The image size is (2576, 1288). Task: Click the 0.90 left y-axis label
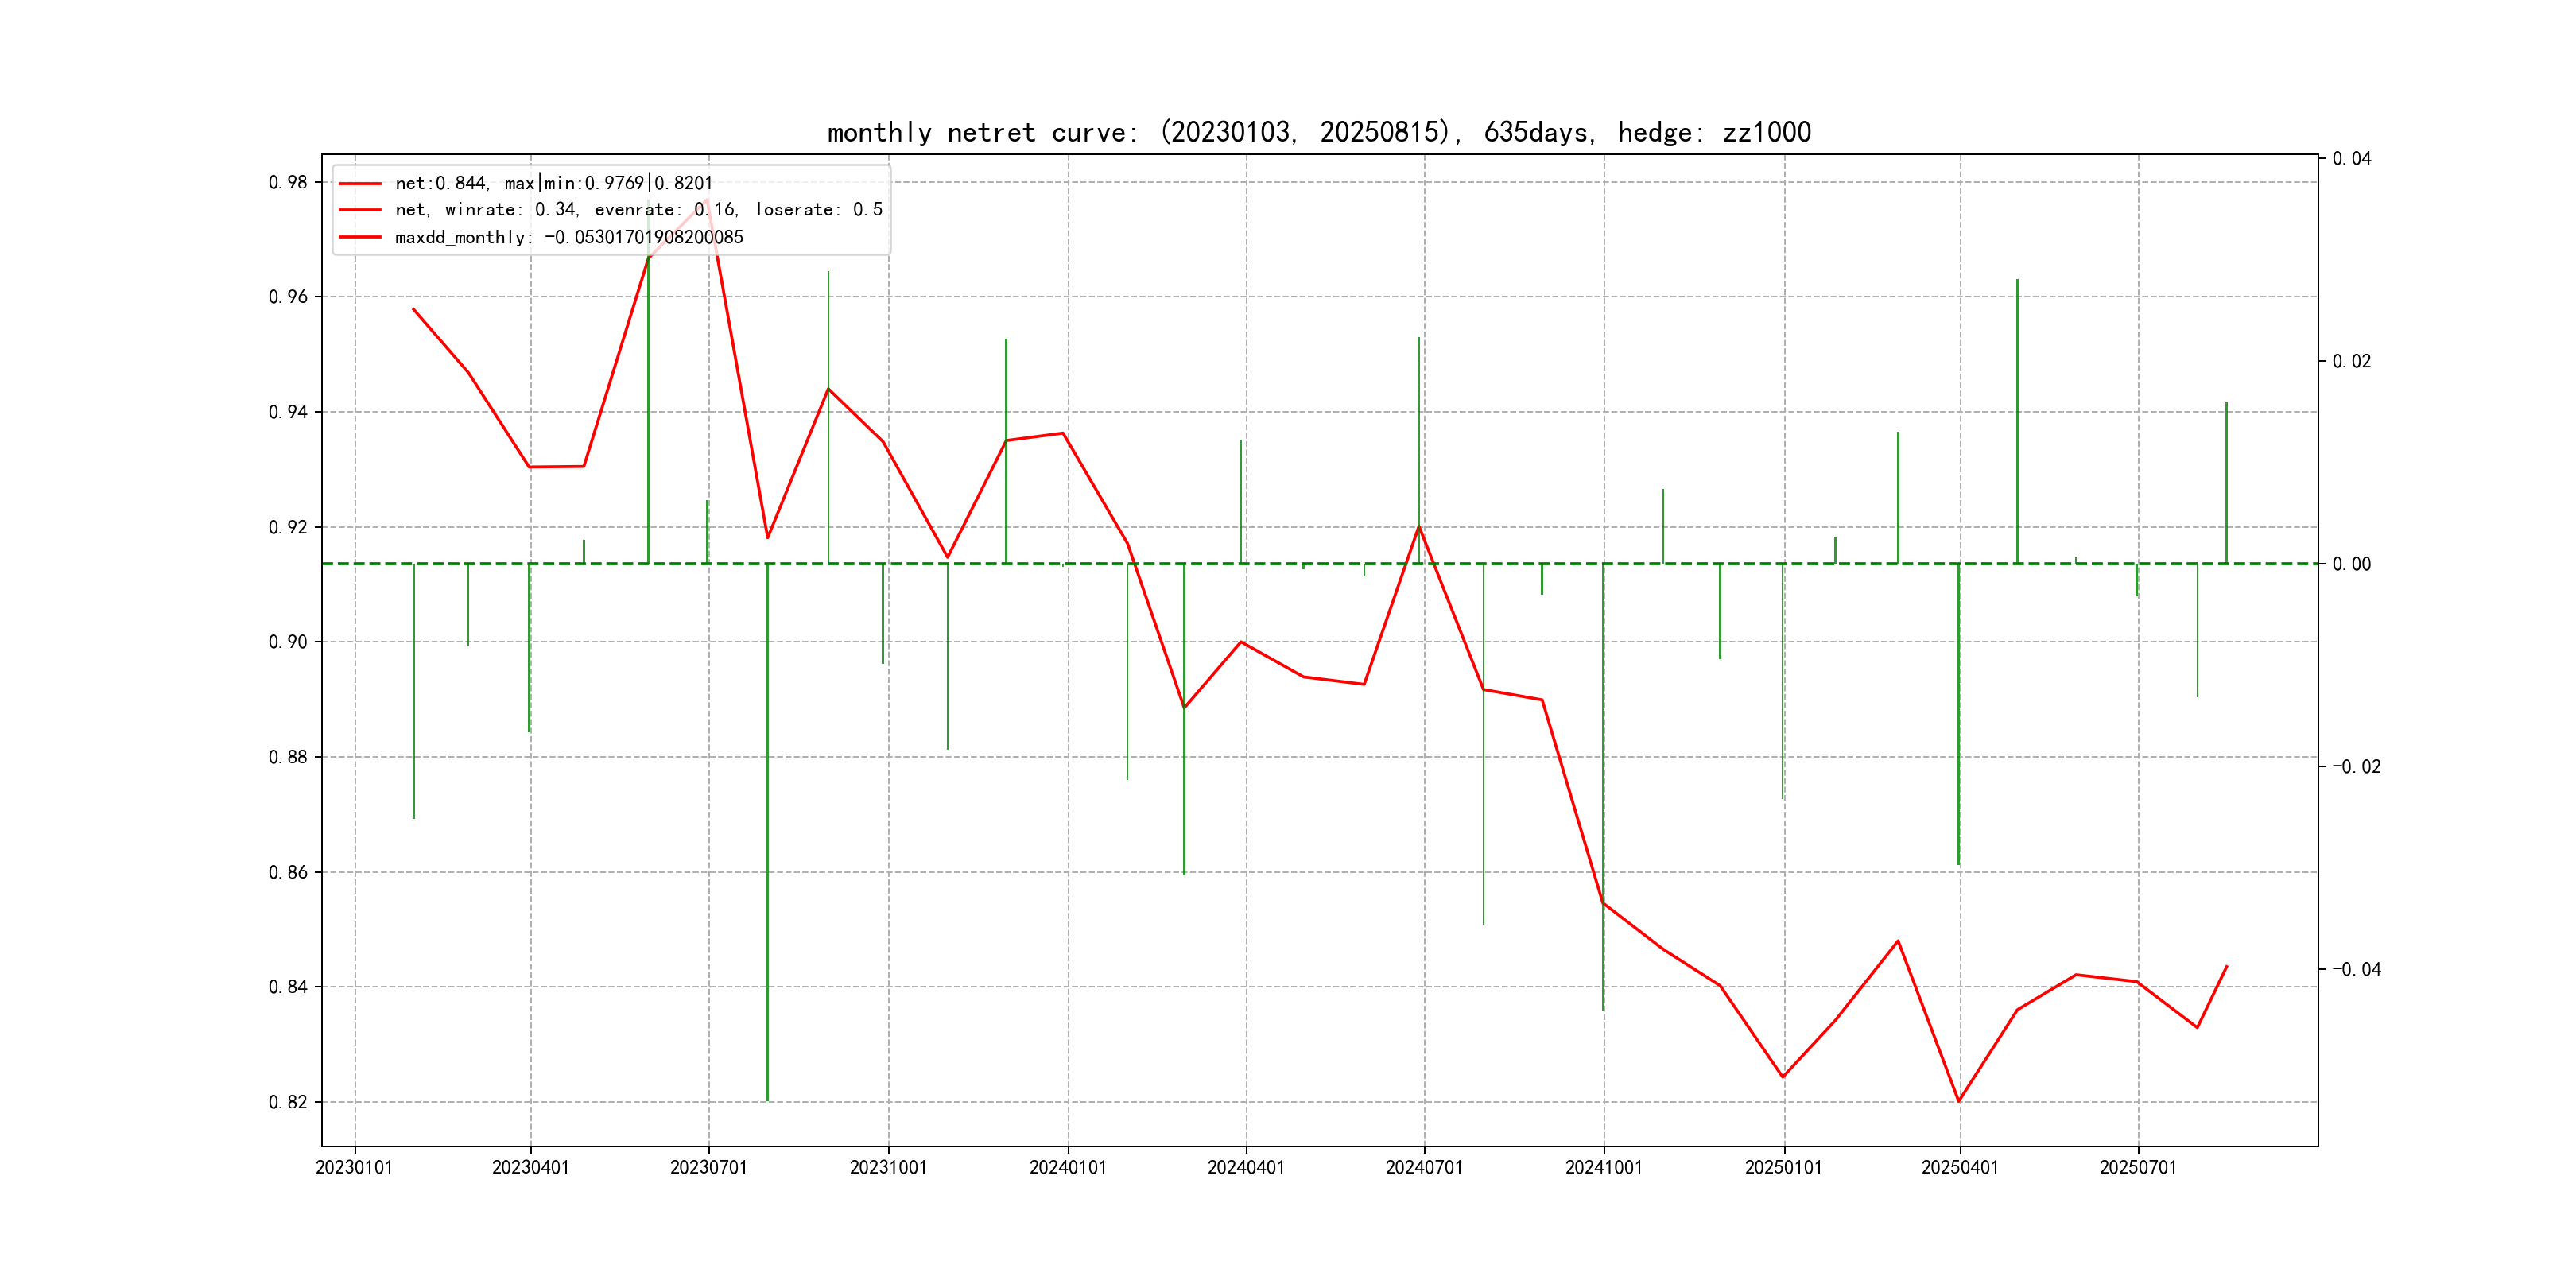click(288, 642)
